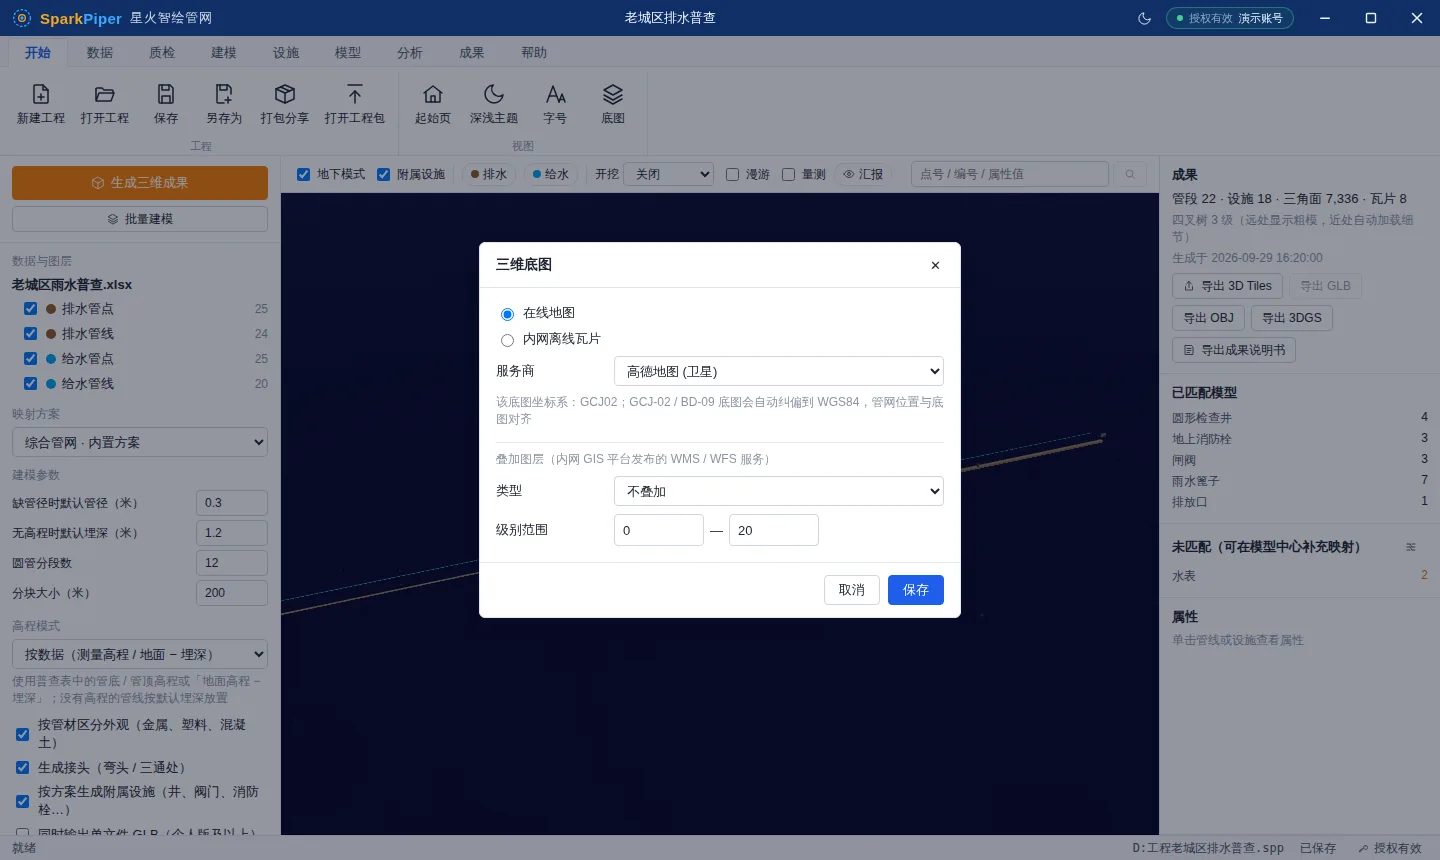Open the 服务商 dropdown

[x=779, y=371]
